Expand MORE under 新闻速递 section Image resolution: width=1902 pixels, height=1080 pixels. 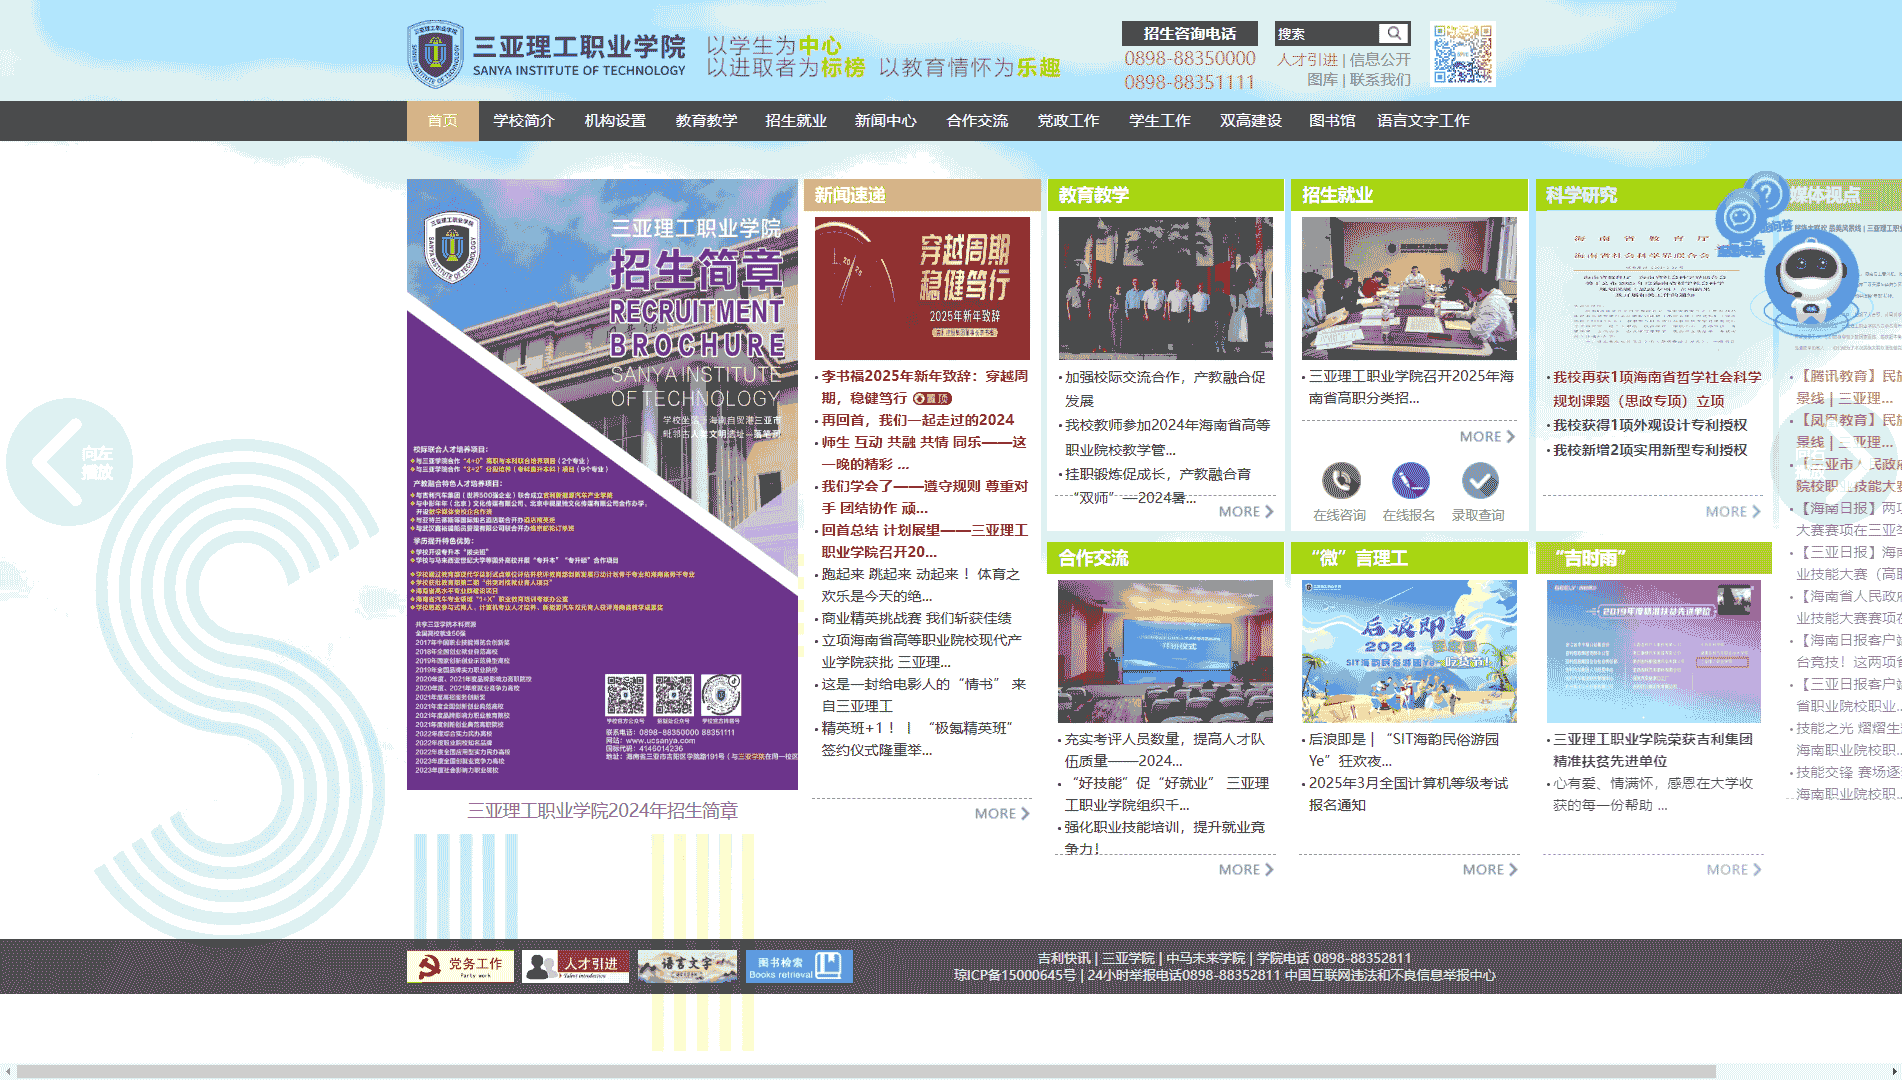1002,814
